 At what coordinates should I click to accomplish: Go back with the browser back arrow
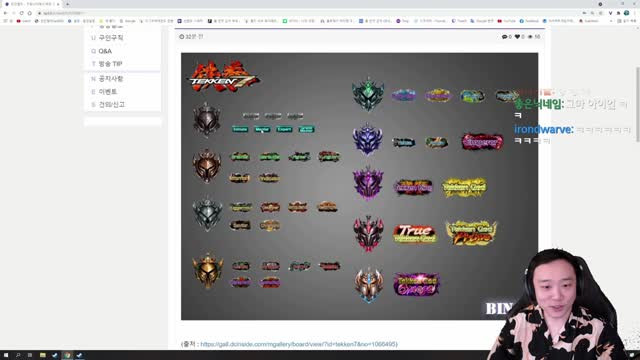click(x=5, y=13)
